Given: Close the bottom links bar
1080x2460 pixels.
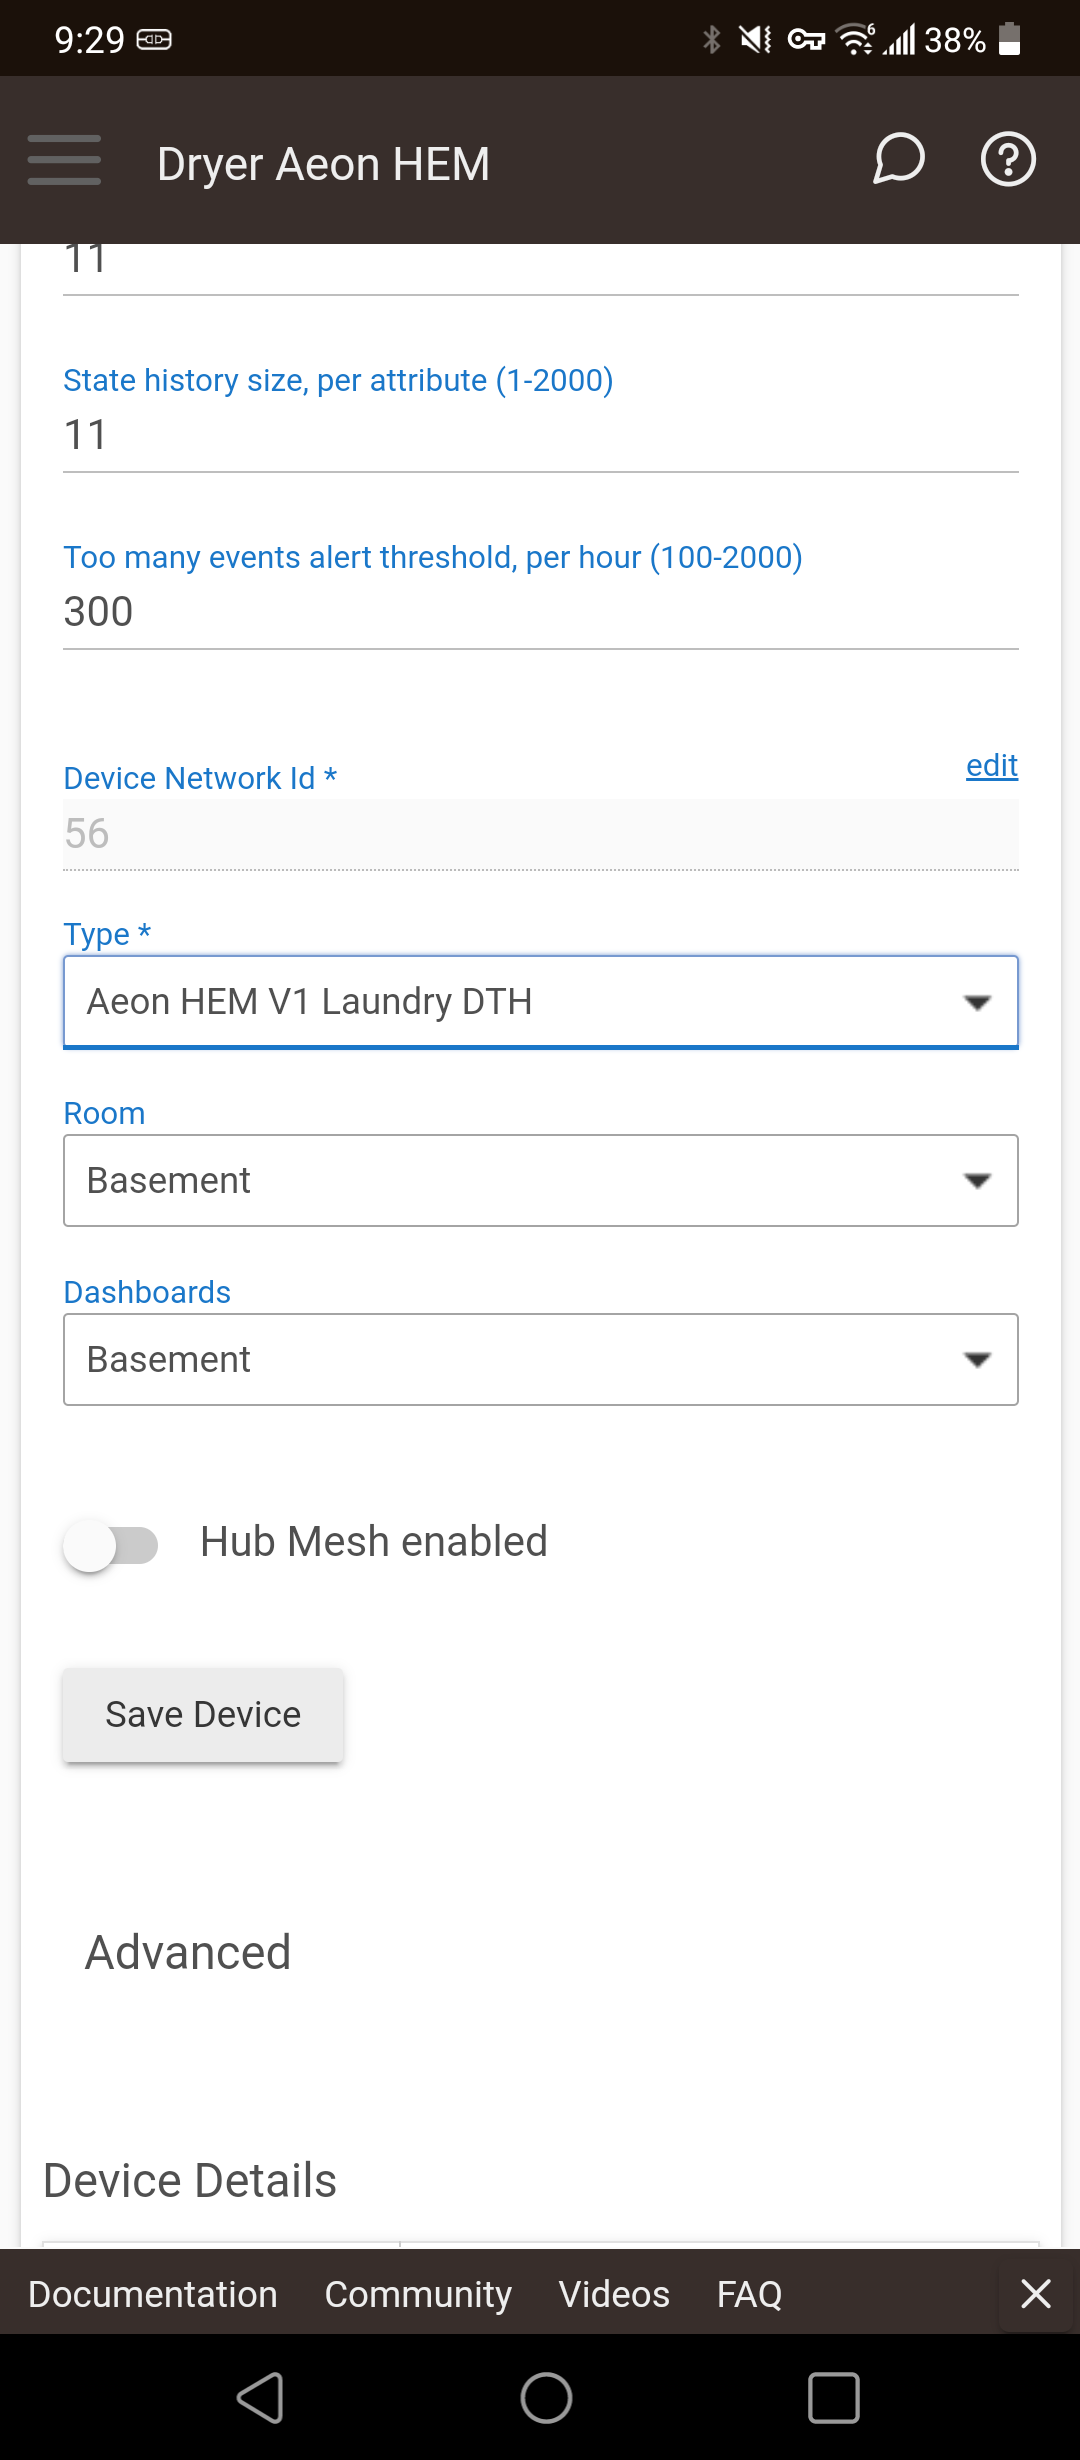Looking at the screenshot, I should tap(1036, 2293).
